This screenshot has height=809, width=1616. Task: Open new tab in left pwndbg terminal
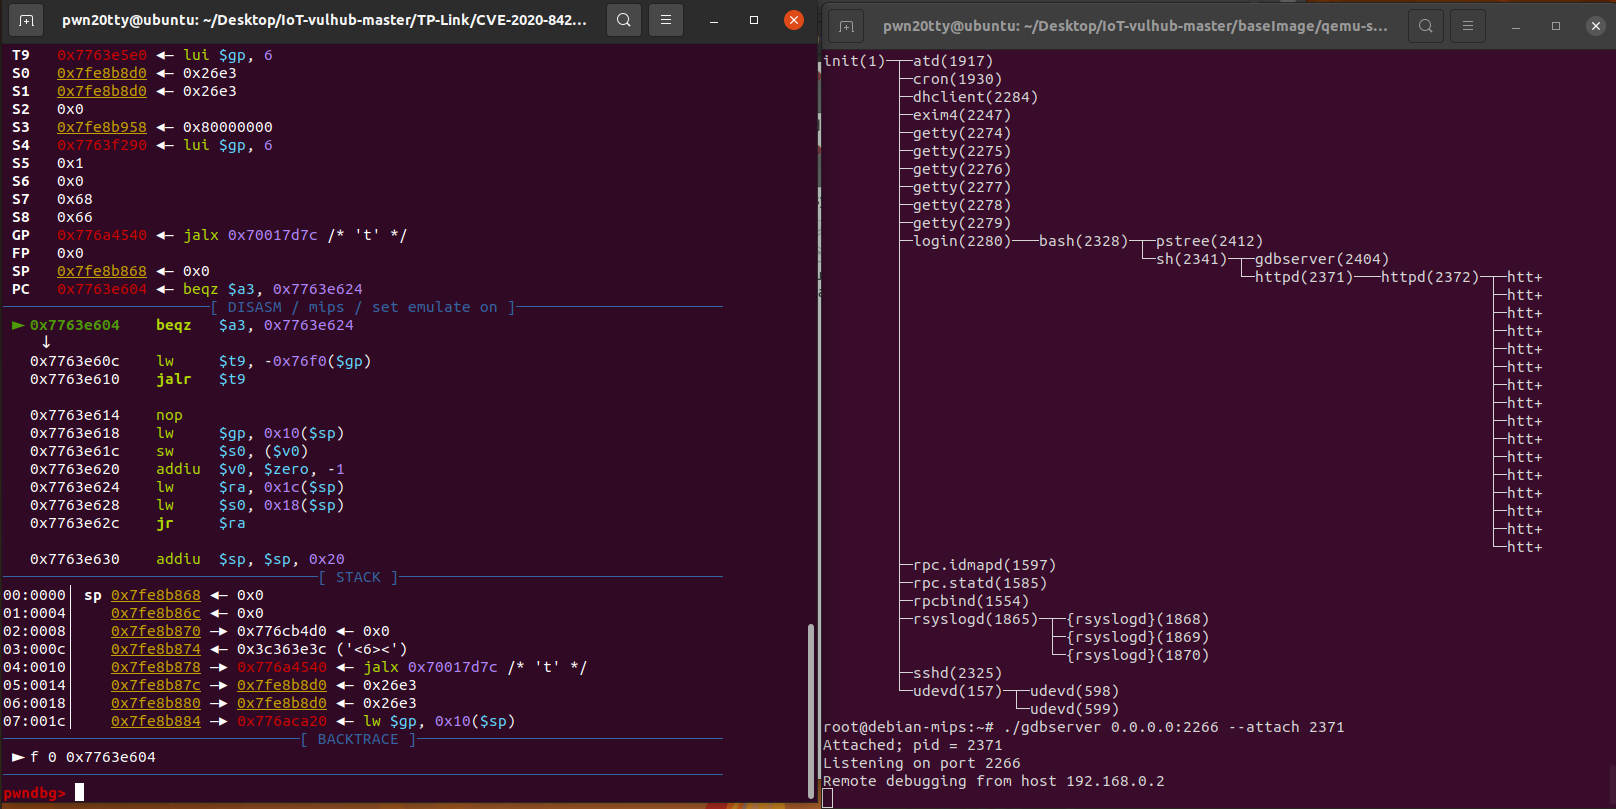coord(26,20)
